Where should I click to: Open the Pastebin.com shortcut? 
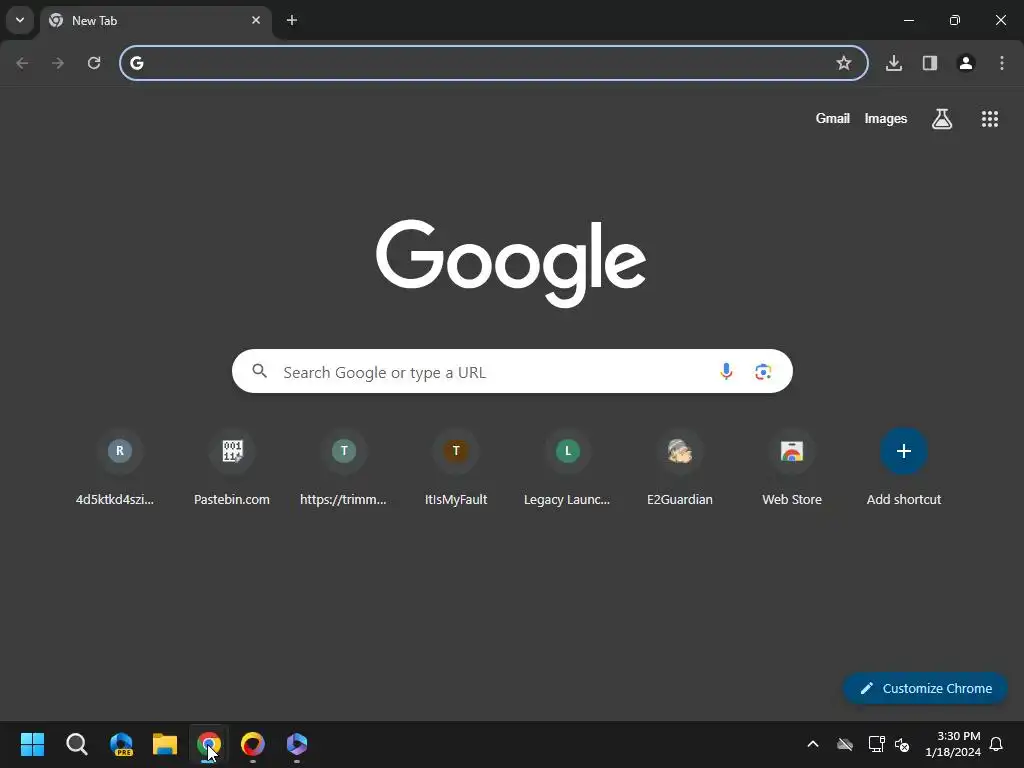click(232, 468)
